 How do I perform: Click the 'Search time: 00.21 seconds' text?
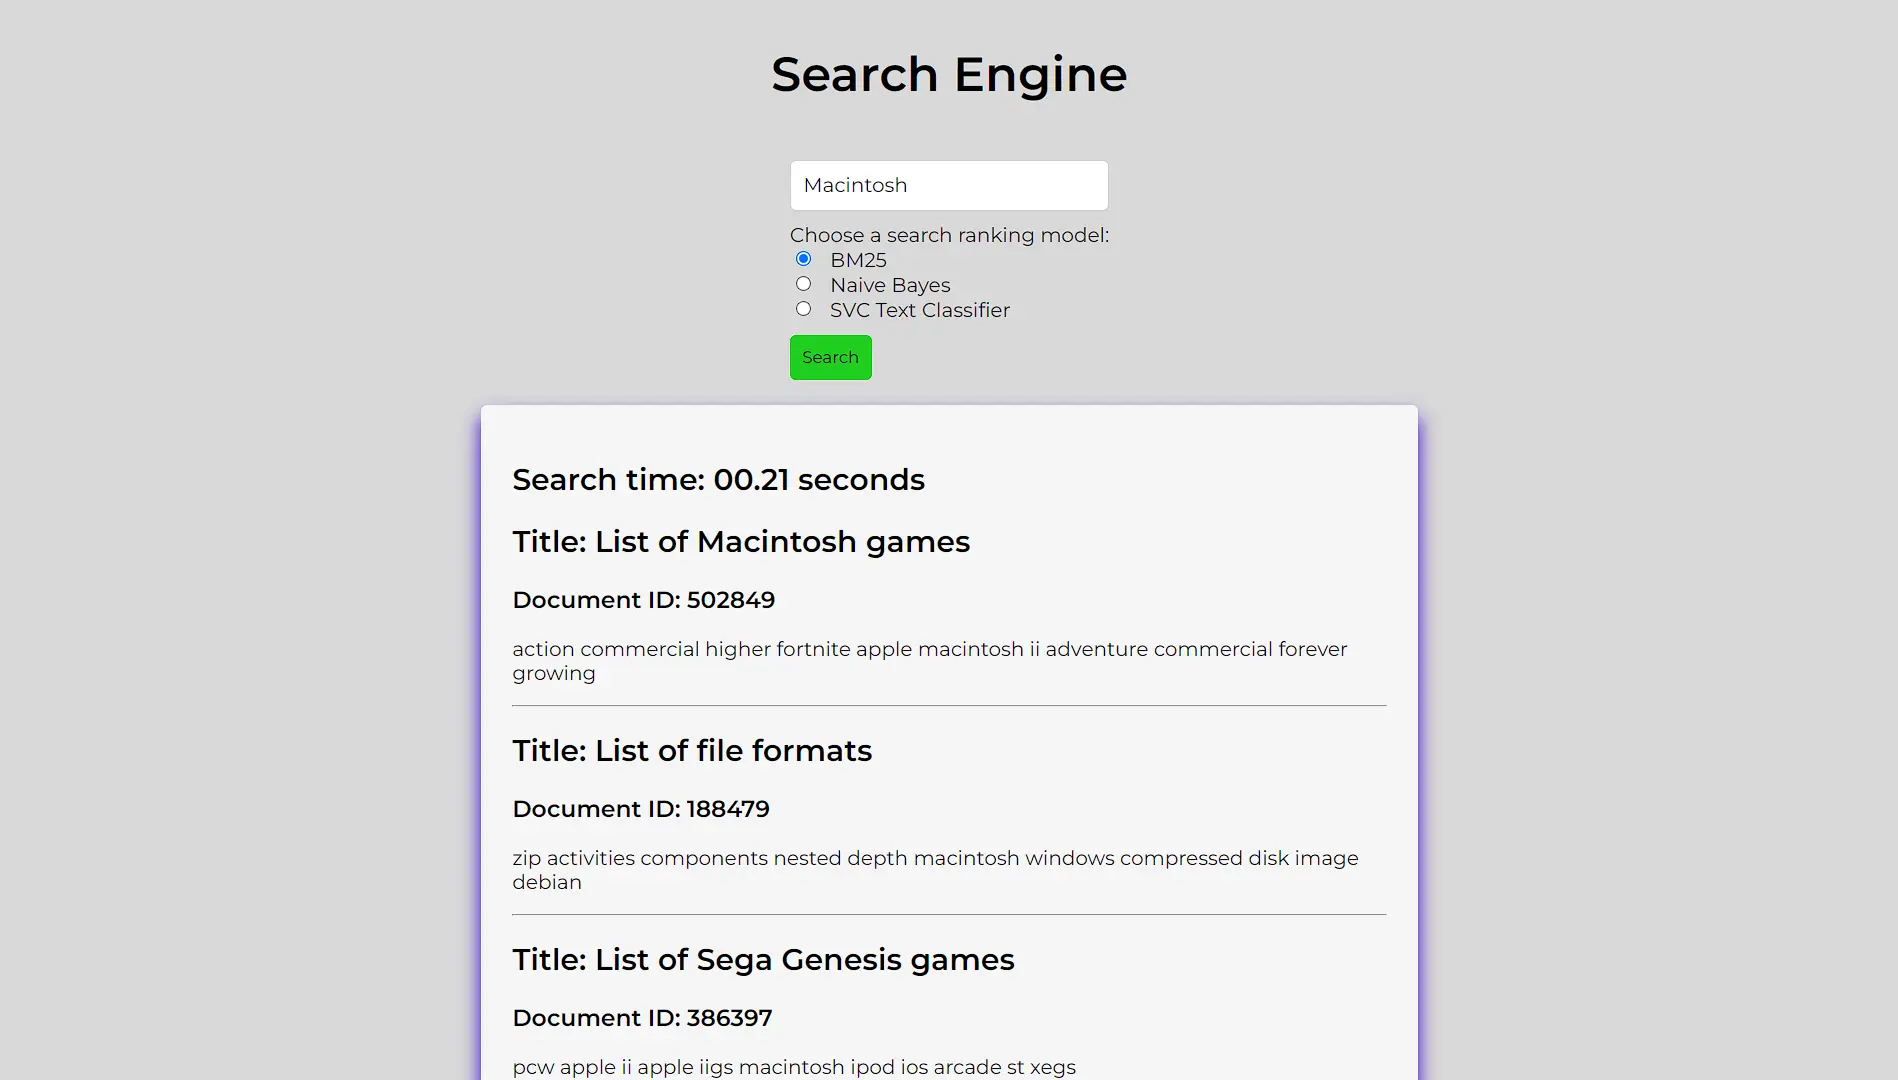[718, 480]
